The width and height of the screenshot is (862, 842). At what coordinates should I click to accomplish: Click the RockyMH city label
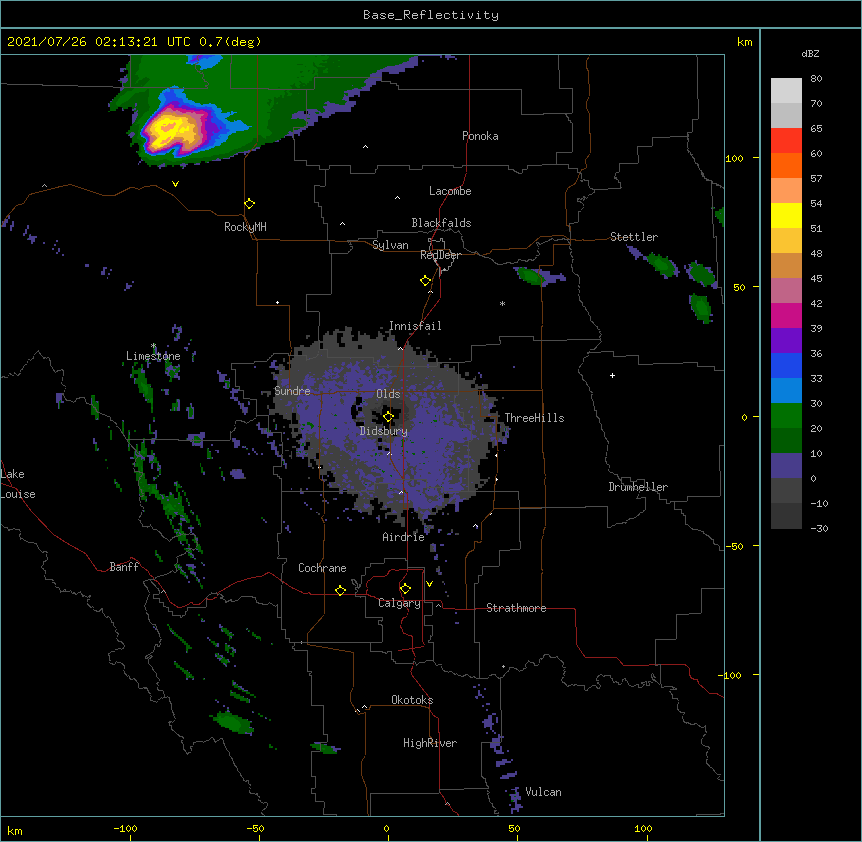pyautogui.click(x=245, y=226)
